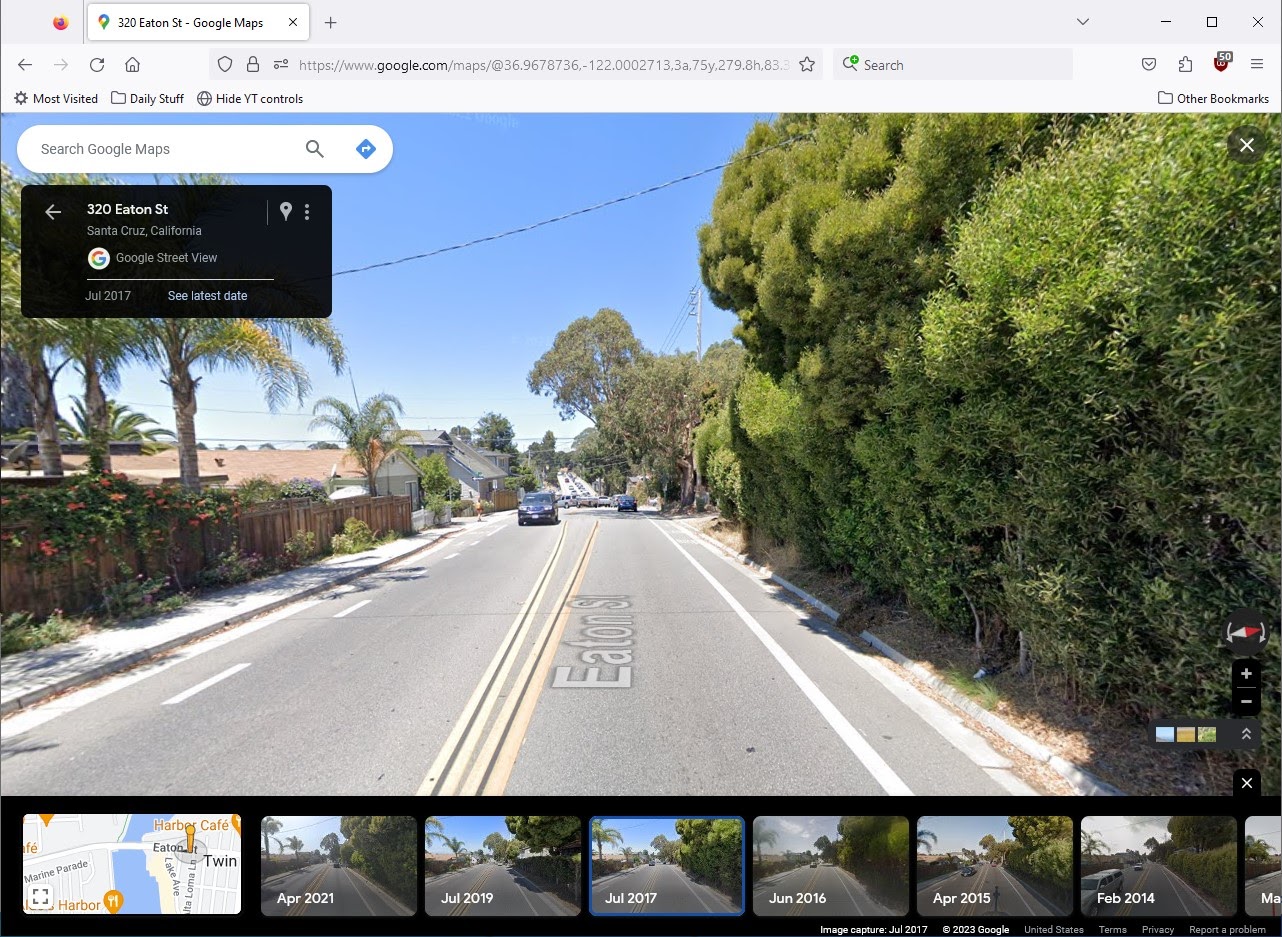
Task: Open the Most Visited bookmarks folder
Action: [x=55, y=98]
